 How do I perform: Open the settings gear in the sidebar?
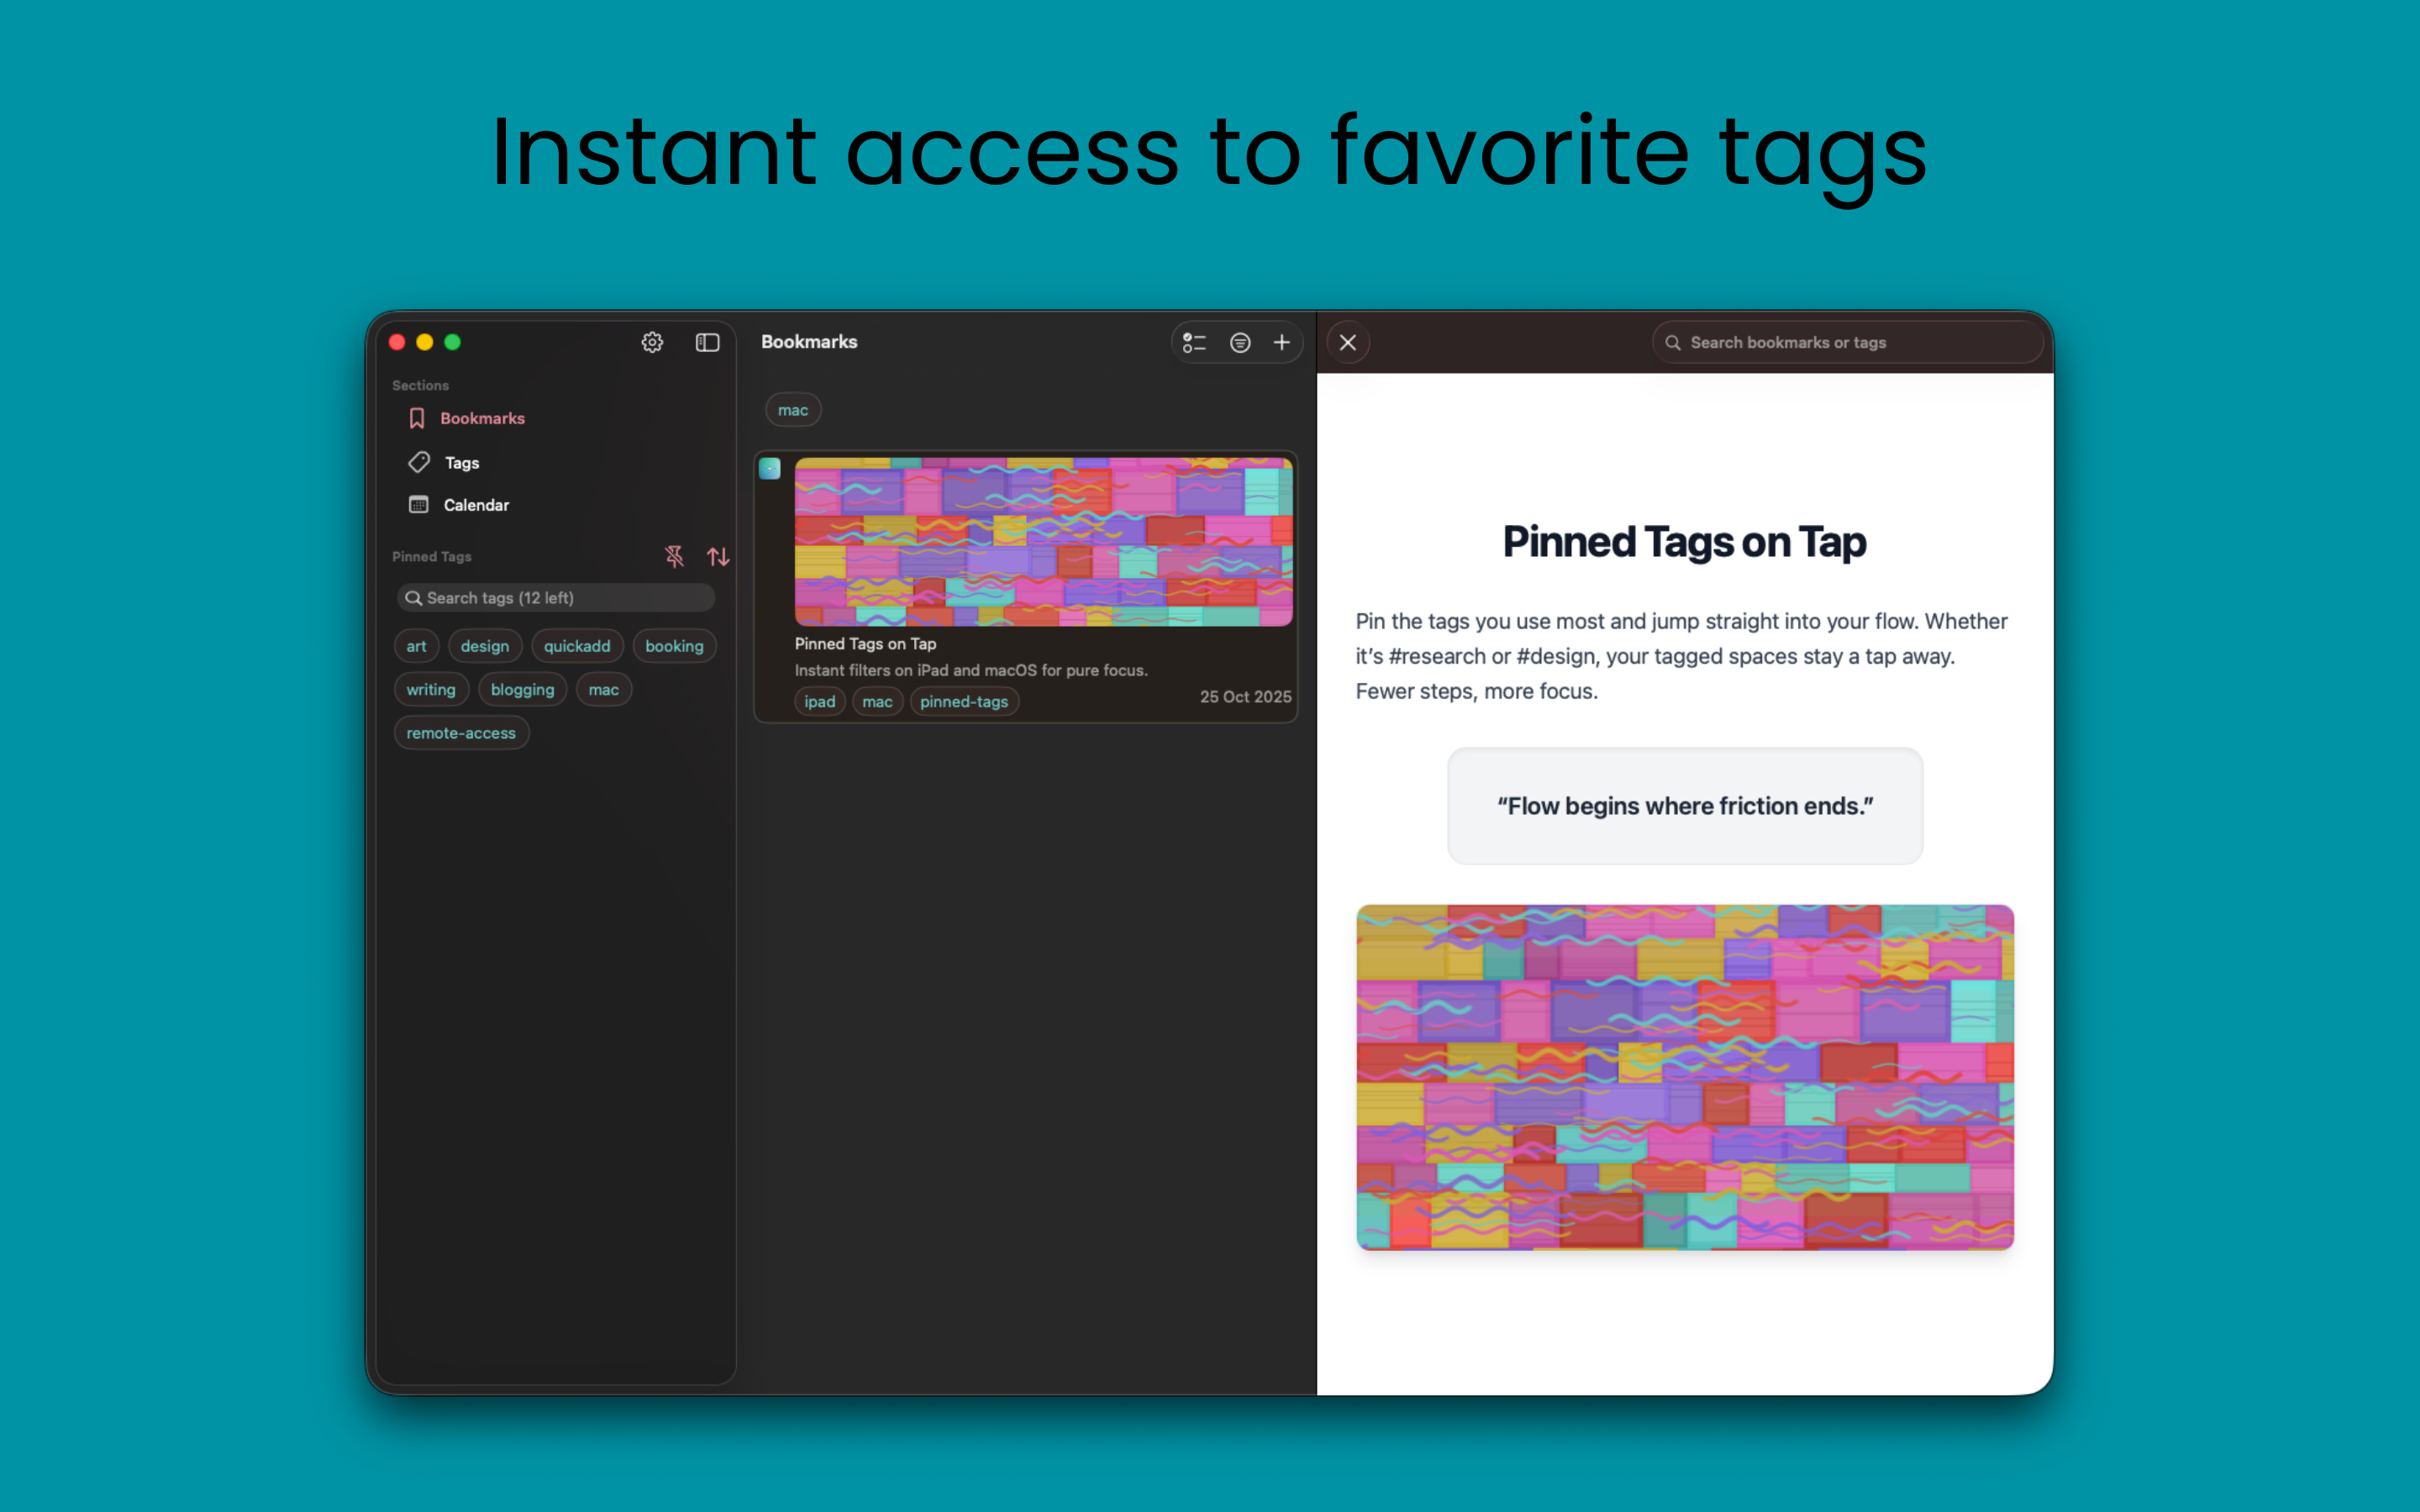pyautogui.click(x=652, y=342)
